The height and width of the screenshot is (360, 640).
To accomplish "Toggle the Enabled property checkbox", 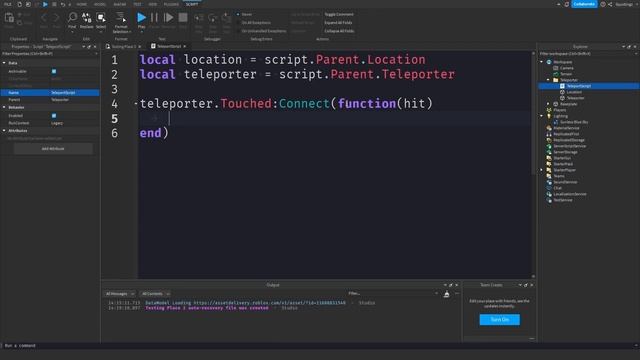I will click(x=54, y=116).
